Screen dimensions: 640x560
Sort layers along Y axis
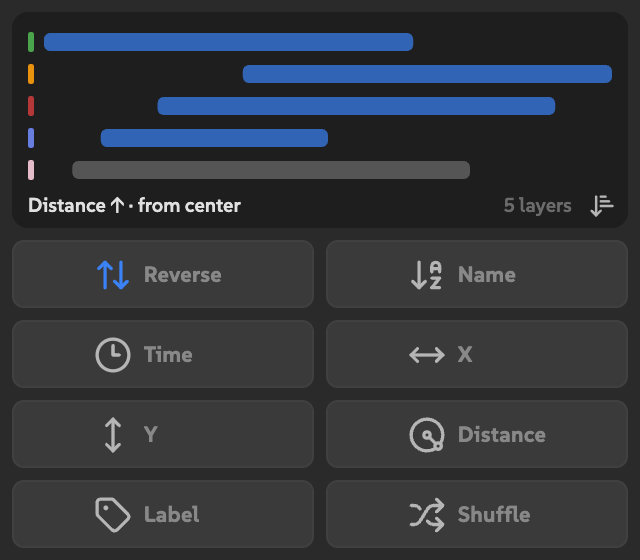[163, 434]
